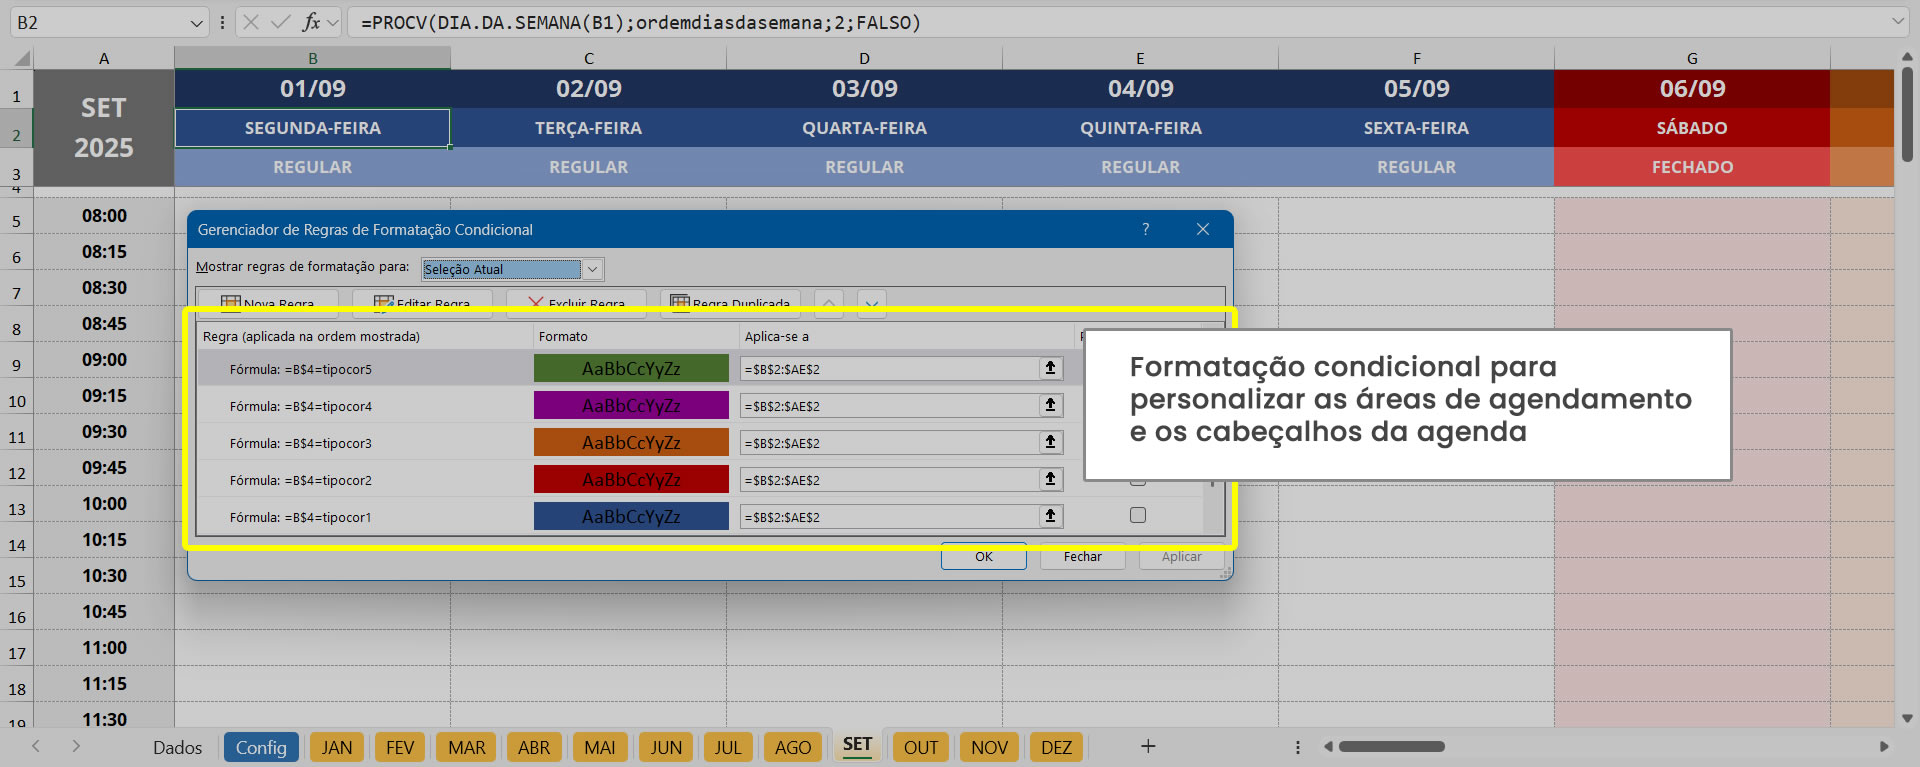Viewport: 1920px width, 767px height.
Task: Open the sheet tab bar options dots
Action: (1298, 747)
